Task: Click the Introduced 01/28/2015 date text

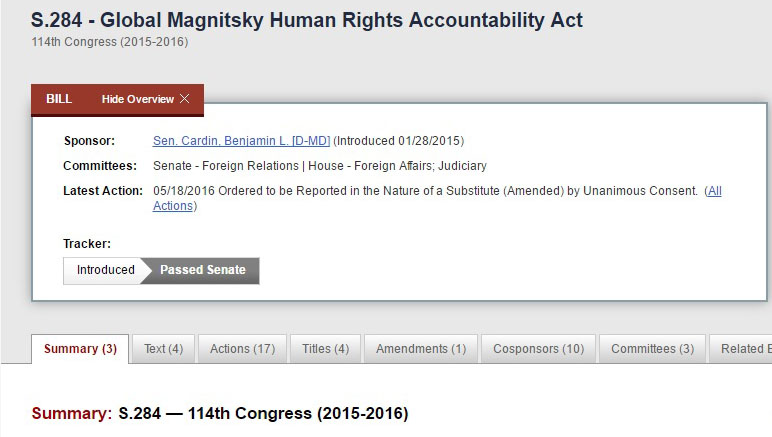Action: [398, 141]
